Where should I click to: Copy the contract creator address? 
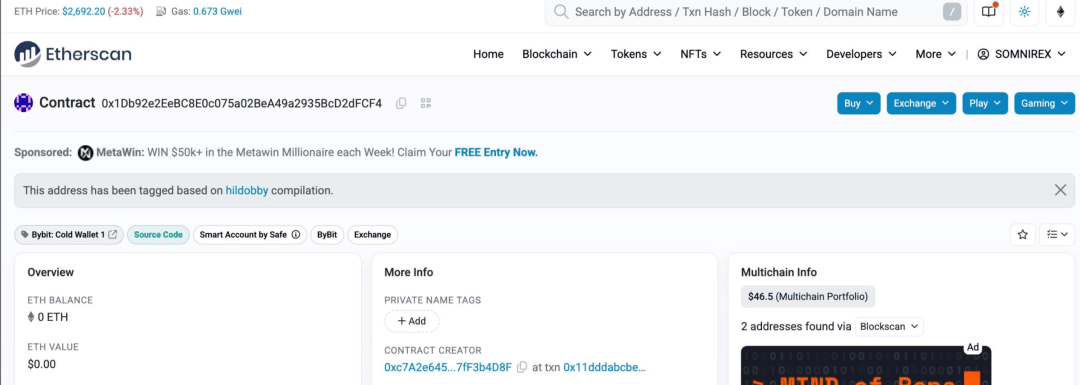[x=522, y=367]
